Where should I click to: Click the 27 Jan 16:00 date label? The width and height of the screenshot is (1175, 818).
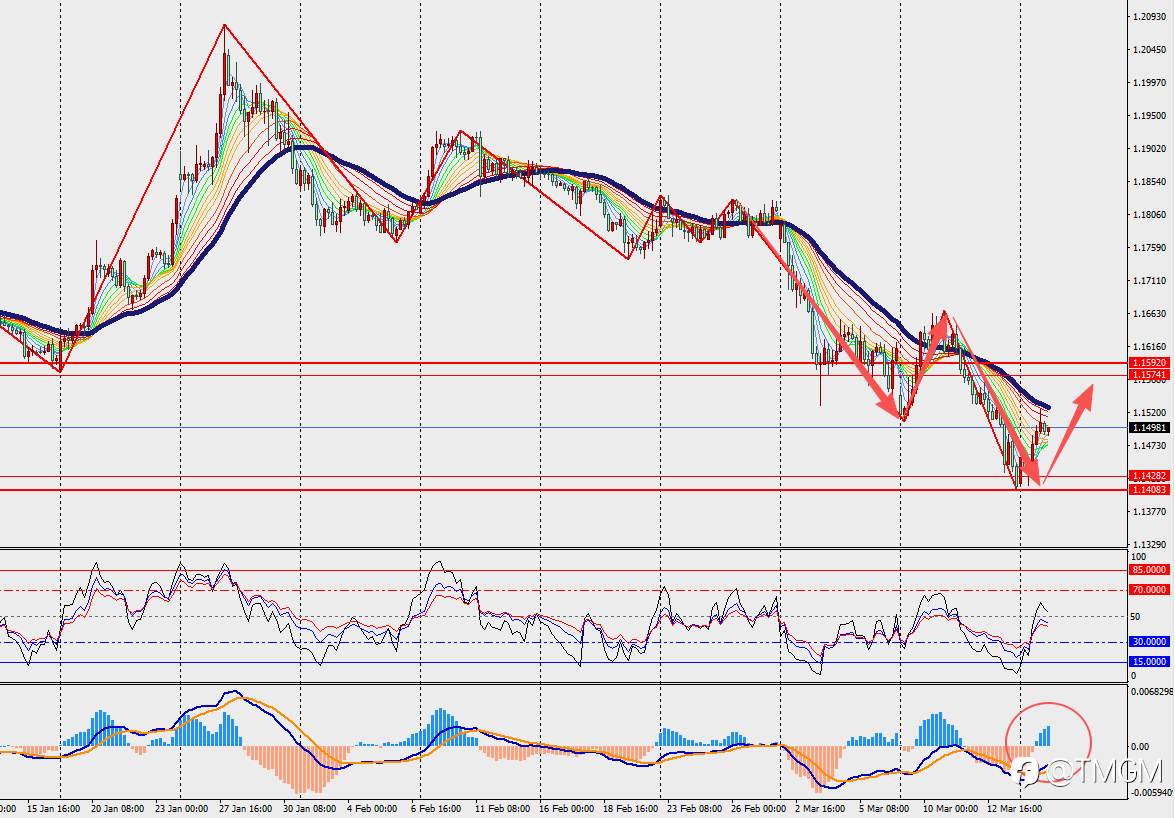pos(246,809)
